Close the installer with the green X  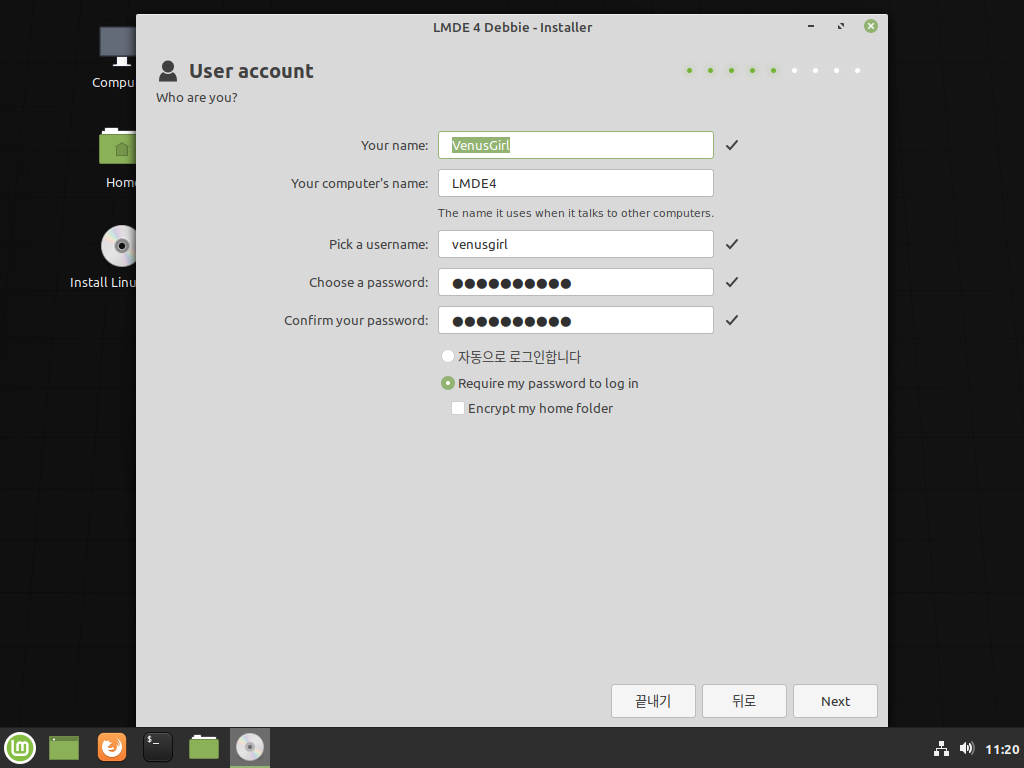[871, 26]
